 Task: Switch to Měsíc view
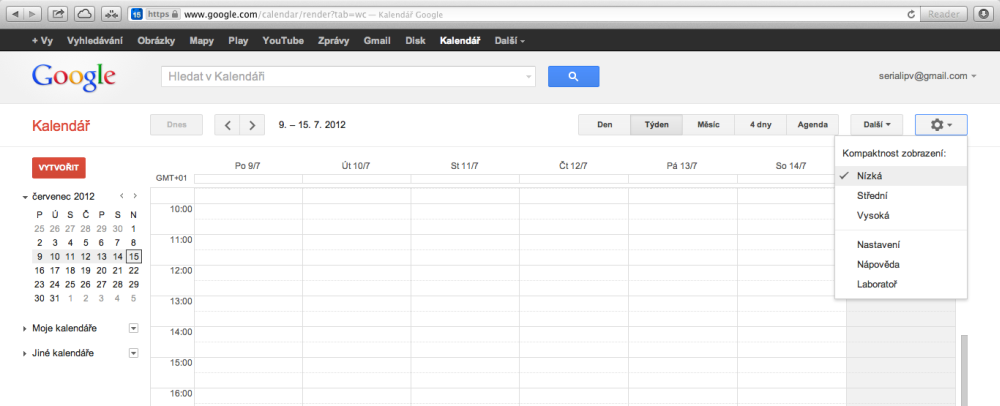(709, 125)
